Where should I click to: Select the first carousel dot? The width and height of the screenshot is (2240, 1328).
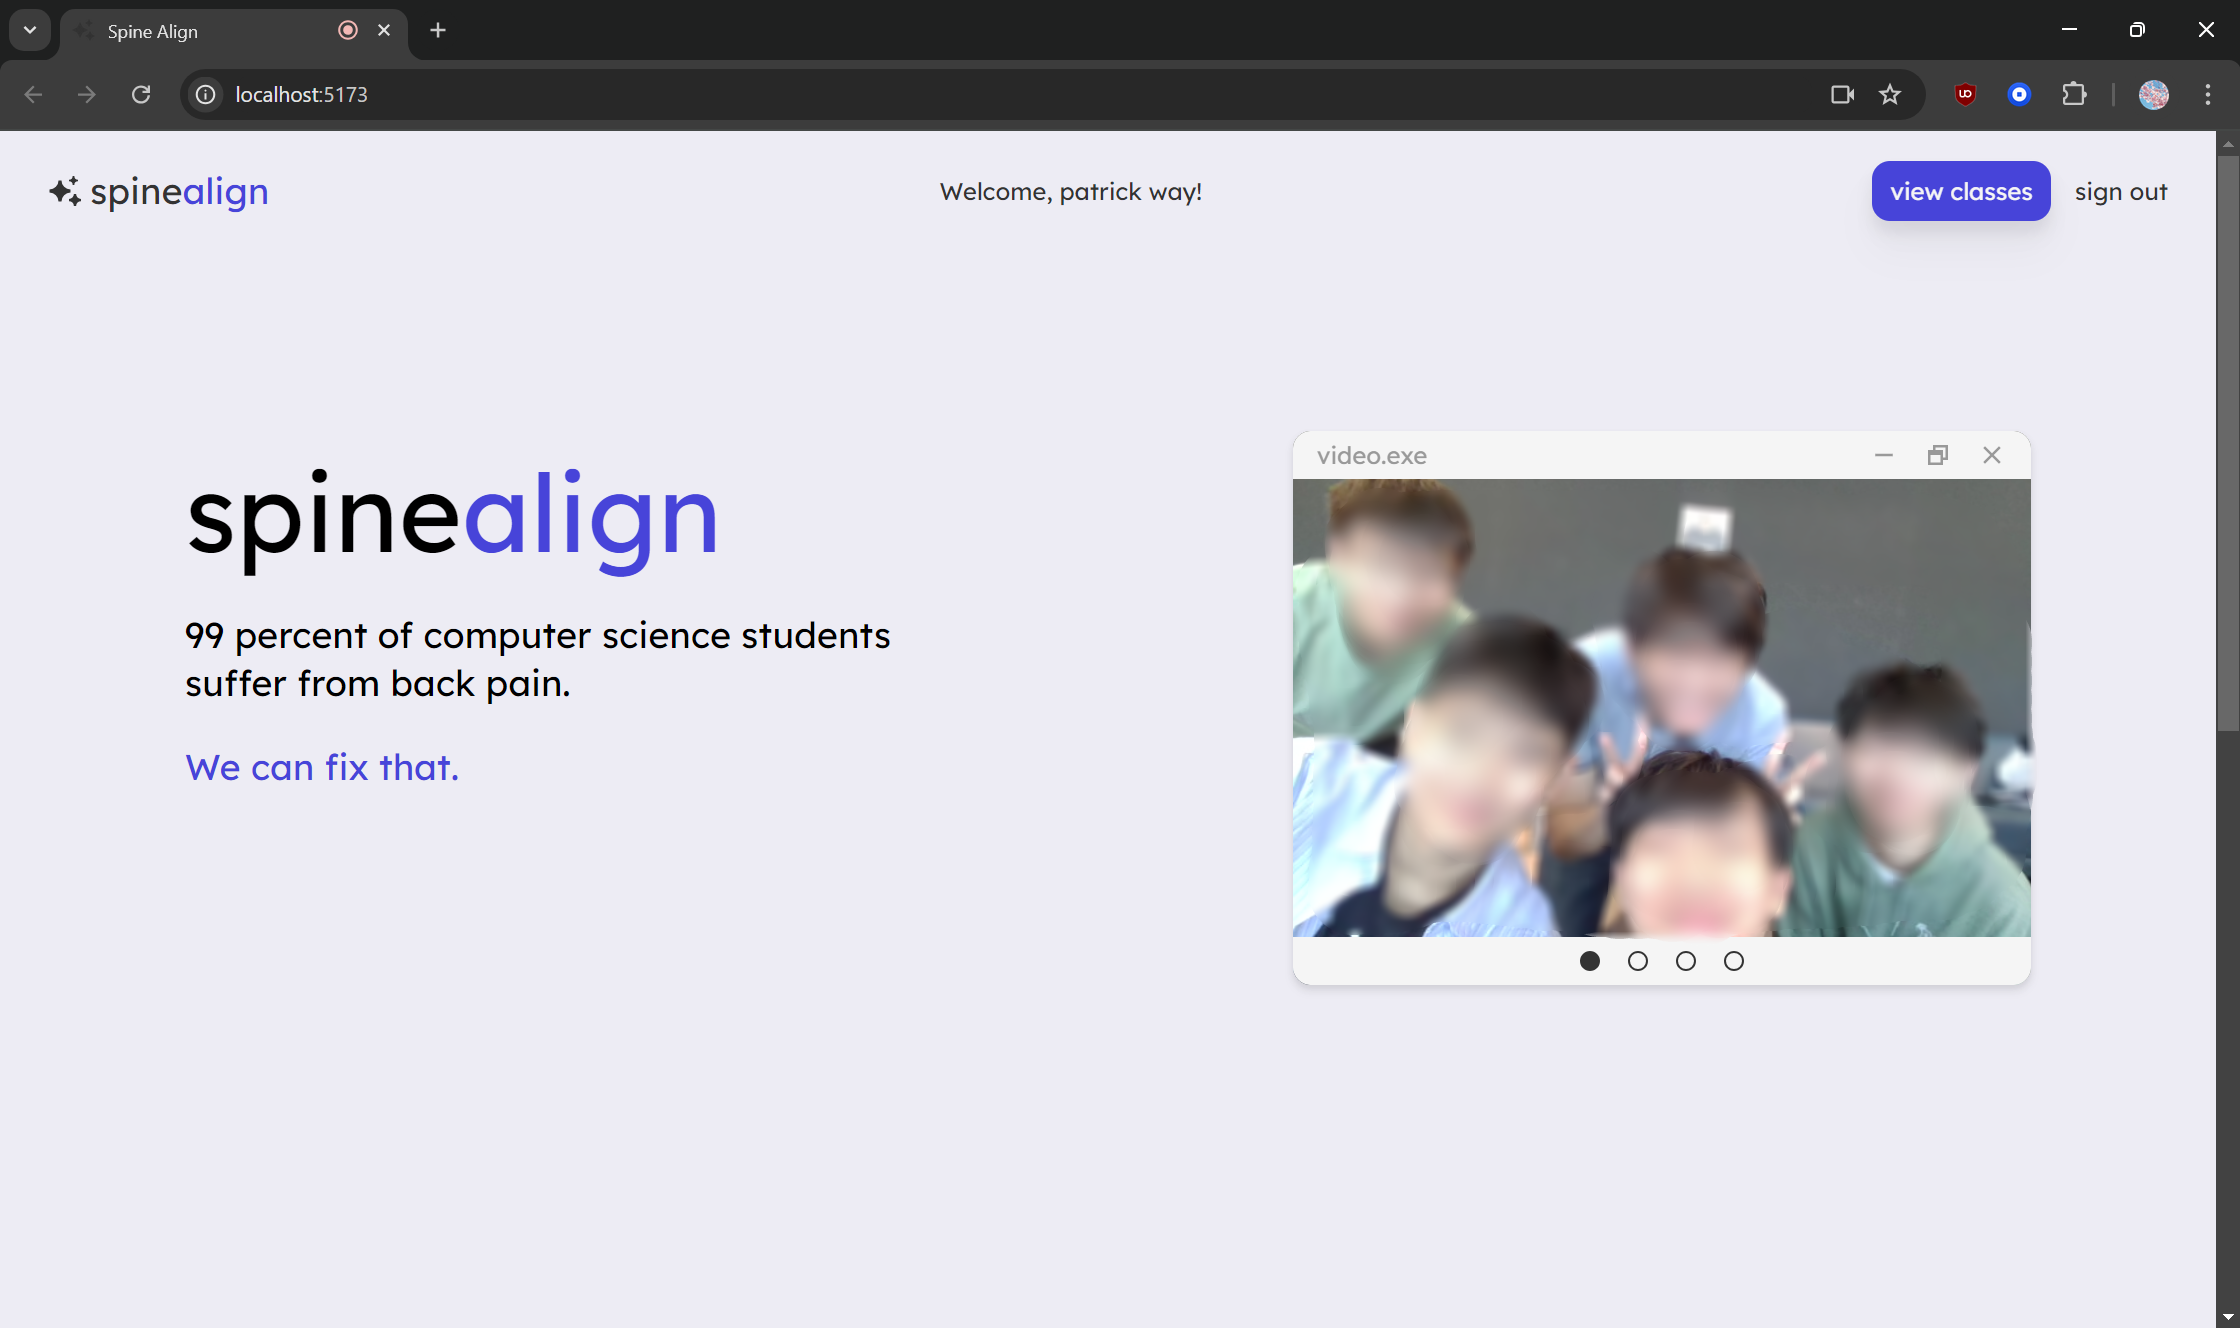pyautogui.click(x=1589, y=961)
